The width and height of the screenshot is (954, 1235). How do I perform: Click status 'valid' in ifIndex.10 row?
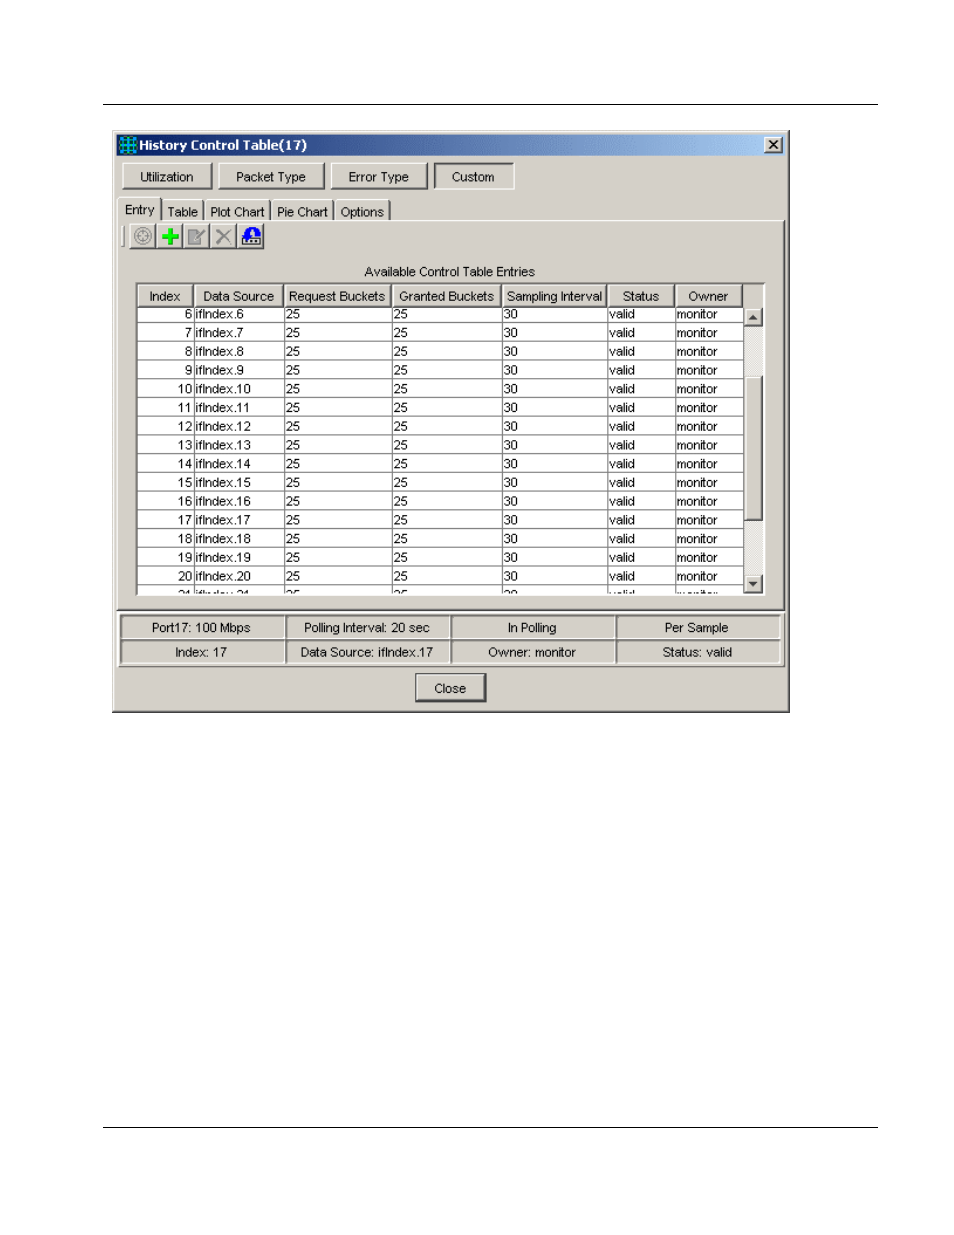tap(641, 389)
